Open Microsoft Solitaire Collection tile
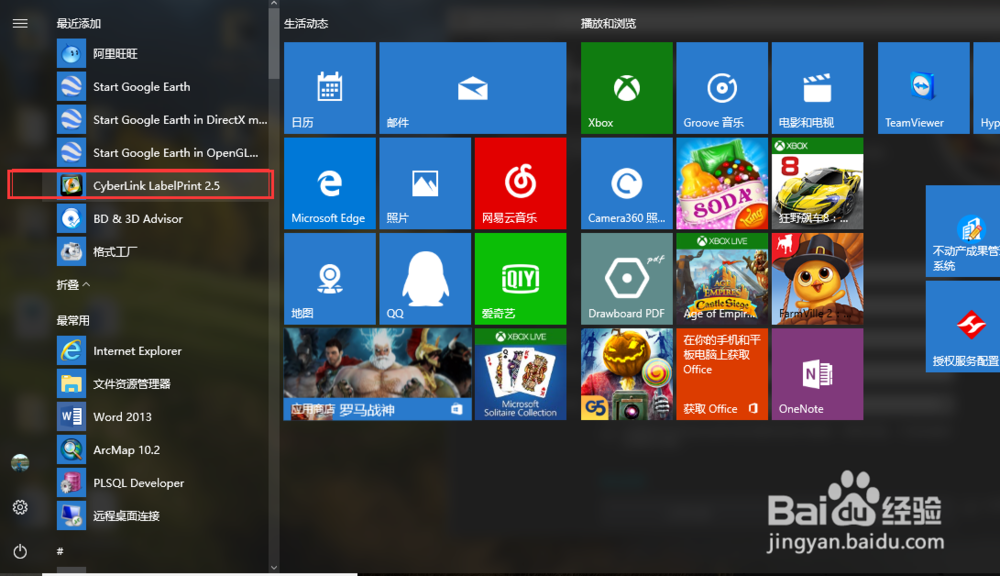This screenshot has width=1000, height=576. pyautogui.click(x=520, y=374)
